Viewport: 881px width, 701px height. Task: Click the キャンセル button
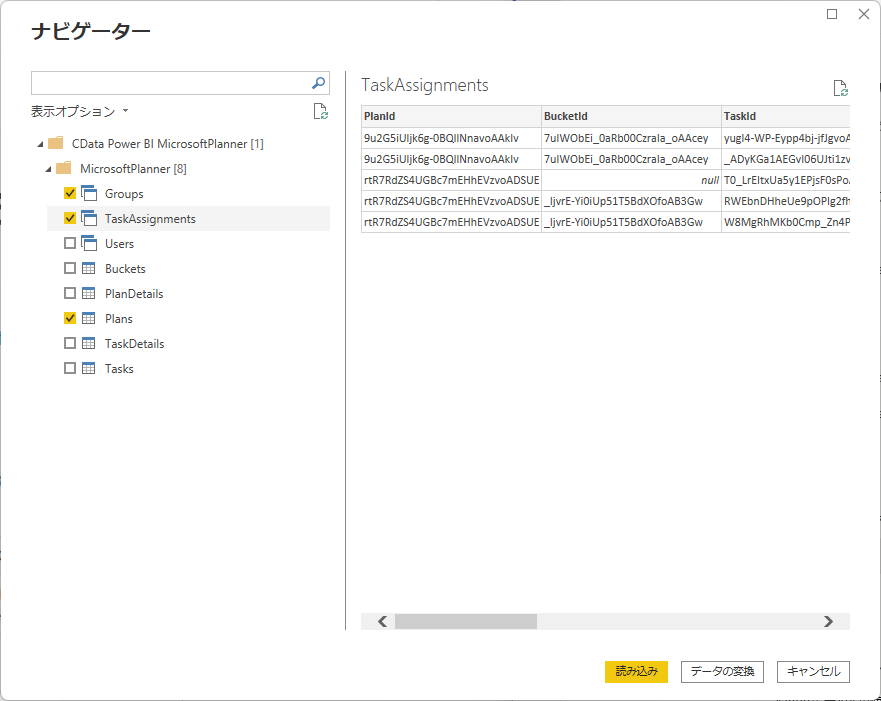coord(813,671)
